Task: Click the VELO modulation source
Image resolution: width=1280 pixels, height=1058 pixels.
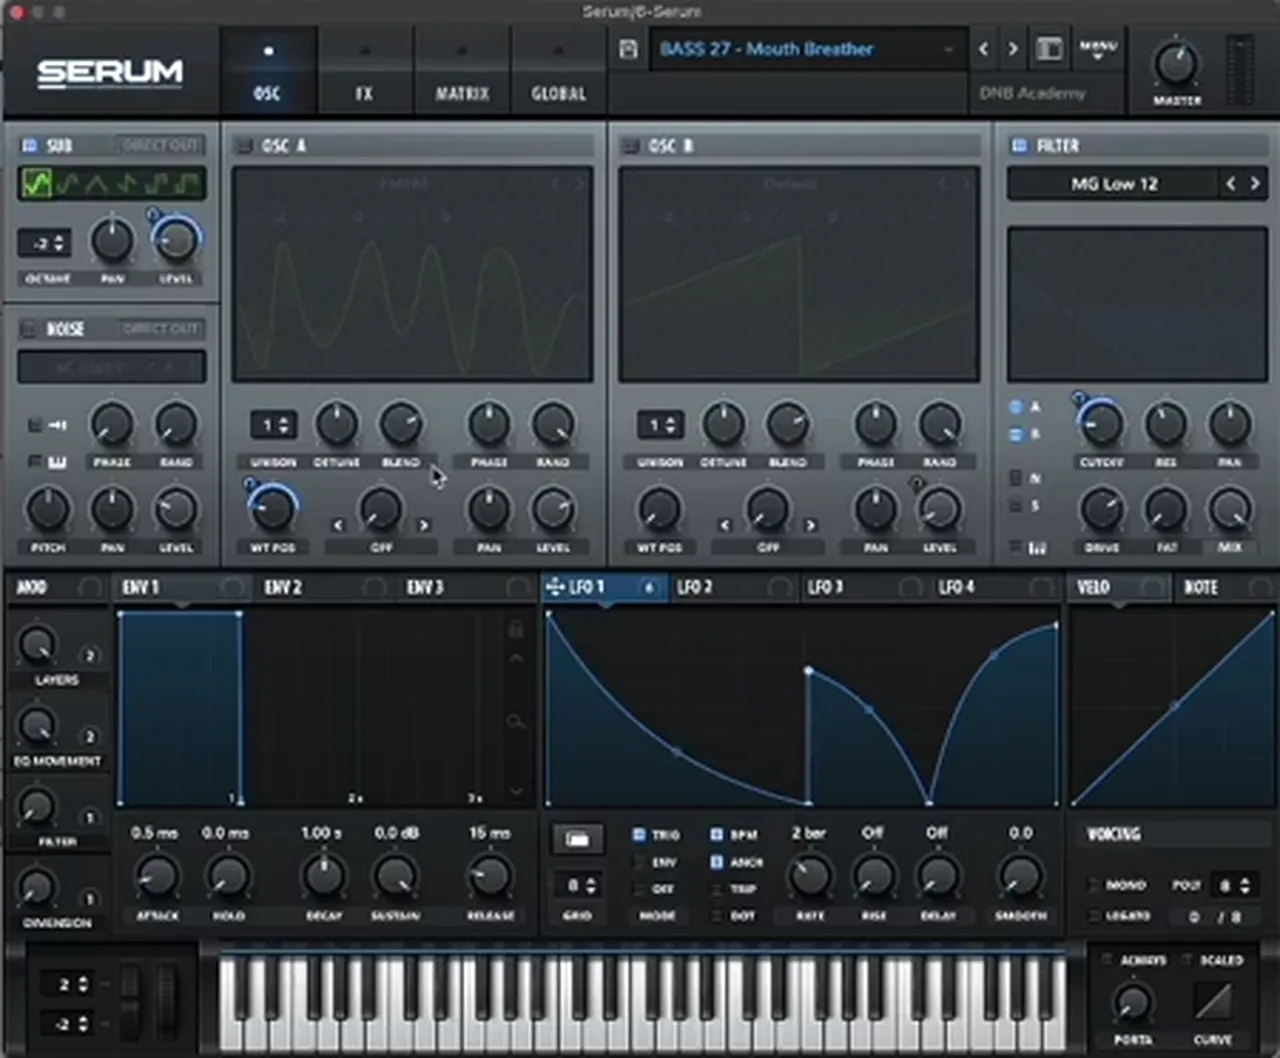Action: (x=1119, y=587)
